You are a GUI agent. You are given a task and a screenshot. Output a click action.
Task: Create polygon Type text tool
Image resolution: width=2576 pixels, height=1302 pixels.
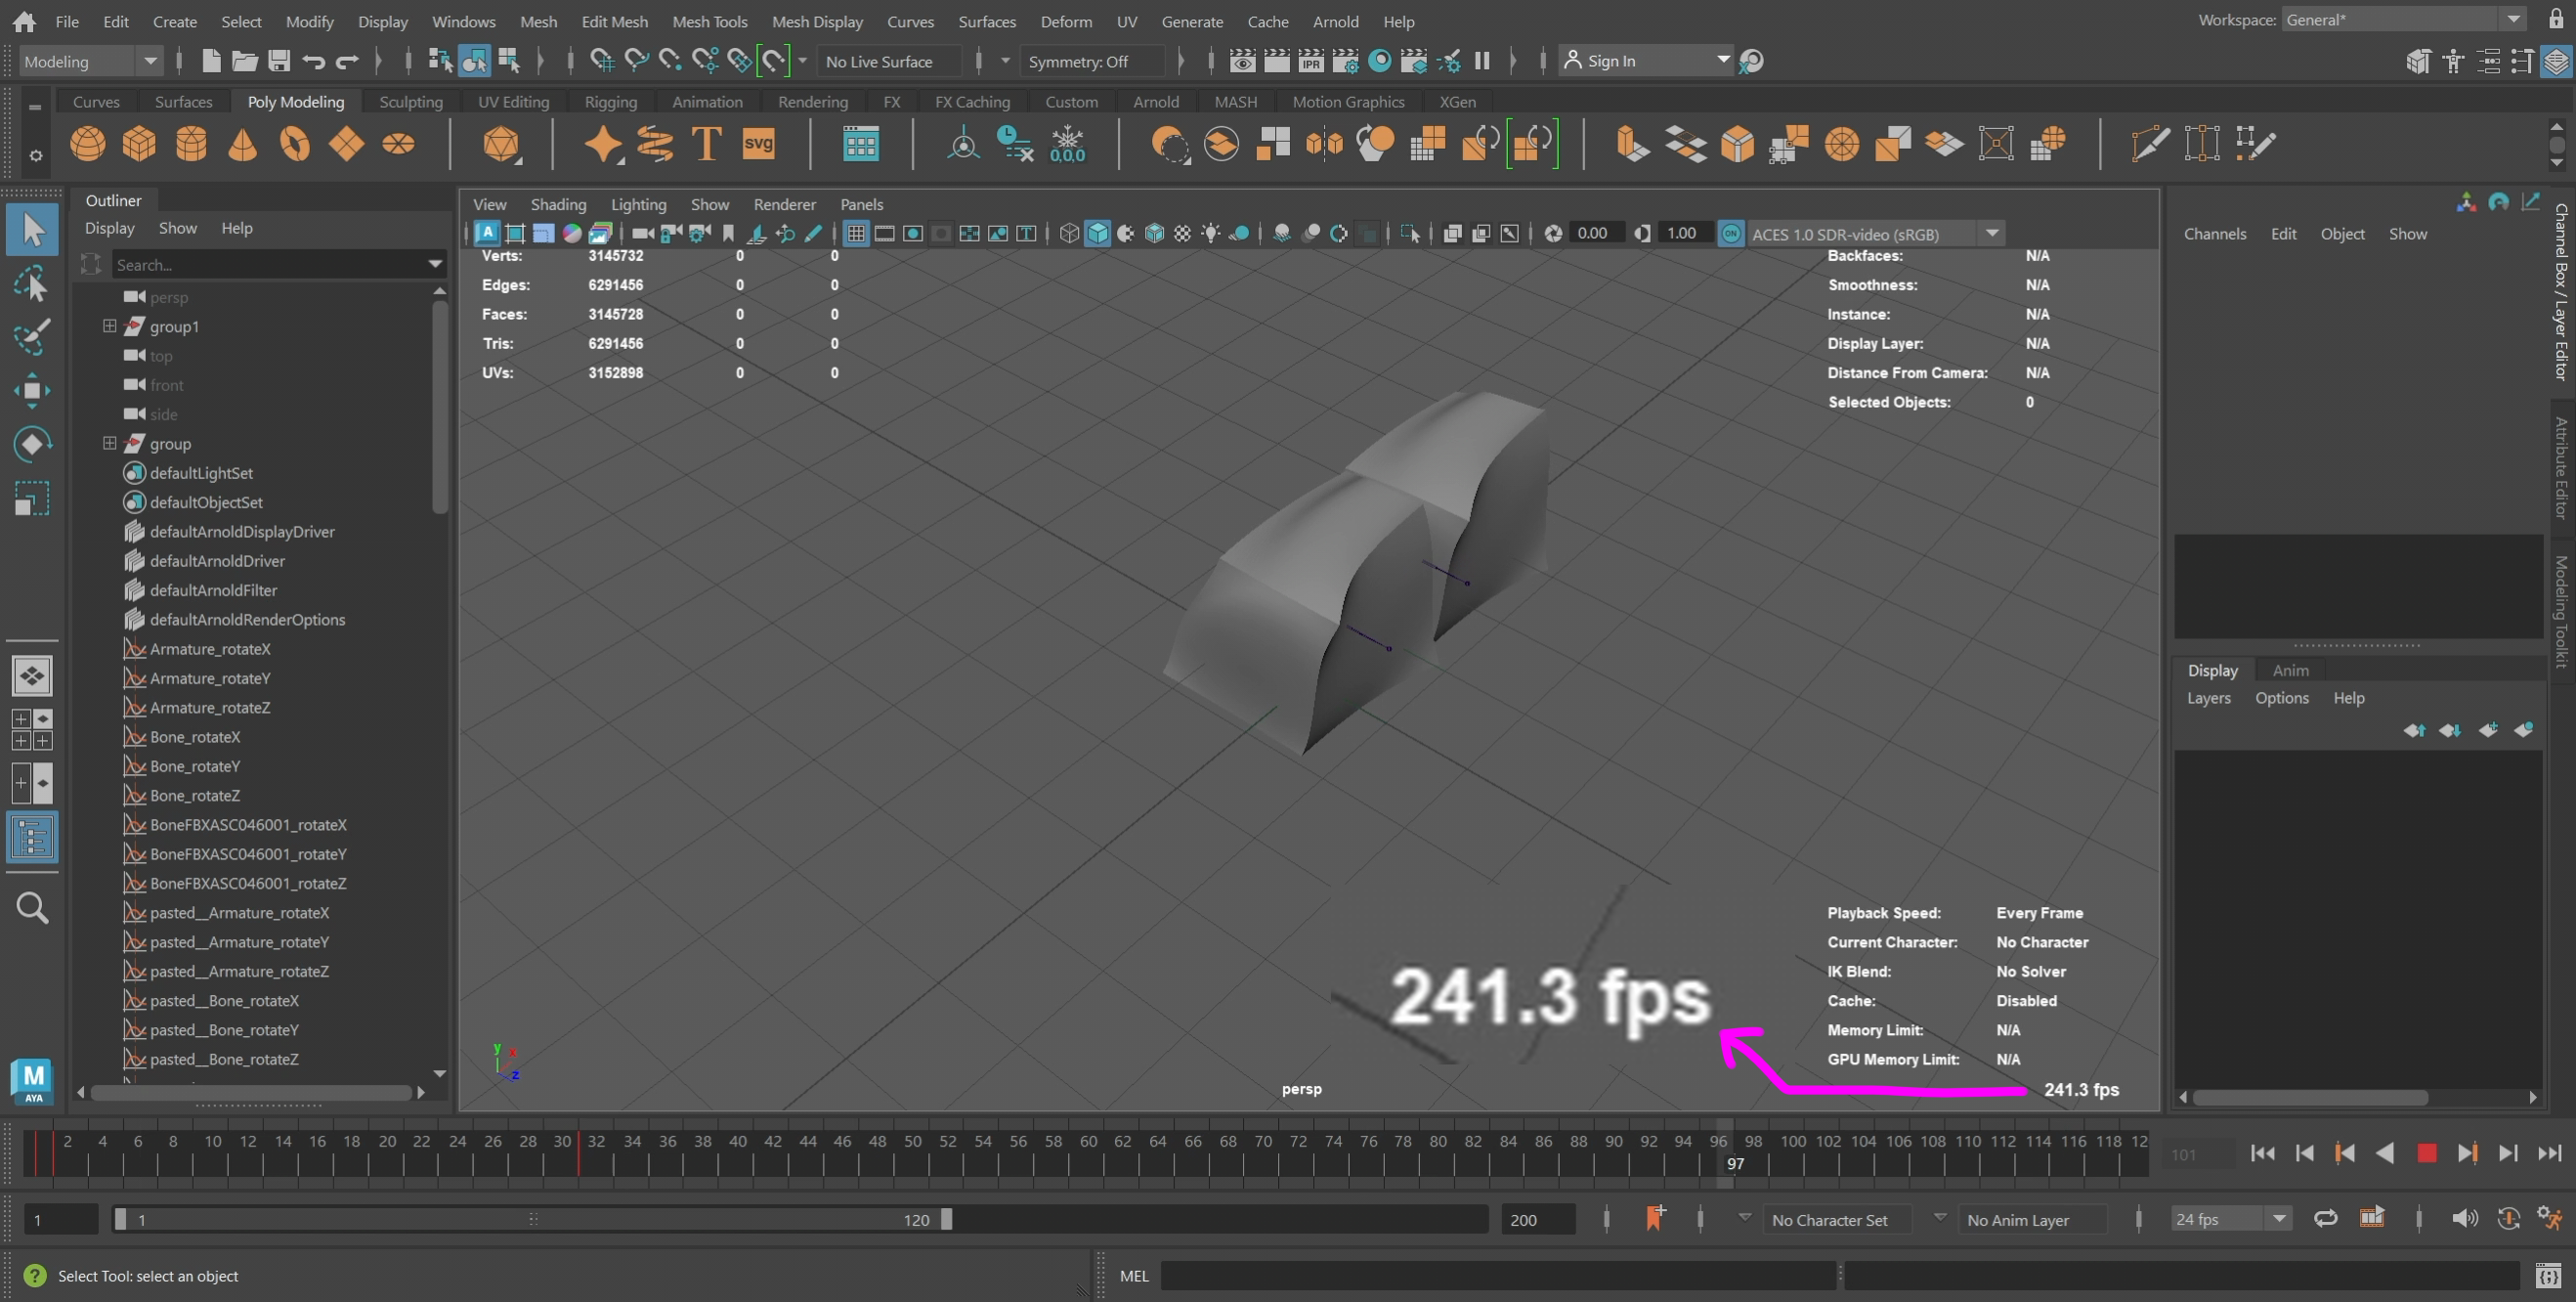tap(707, 144)
